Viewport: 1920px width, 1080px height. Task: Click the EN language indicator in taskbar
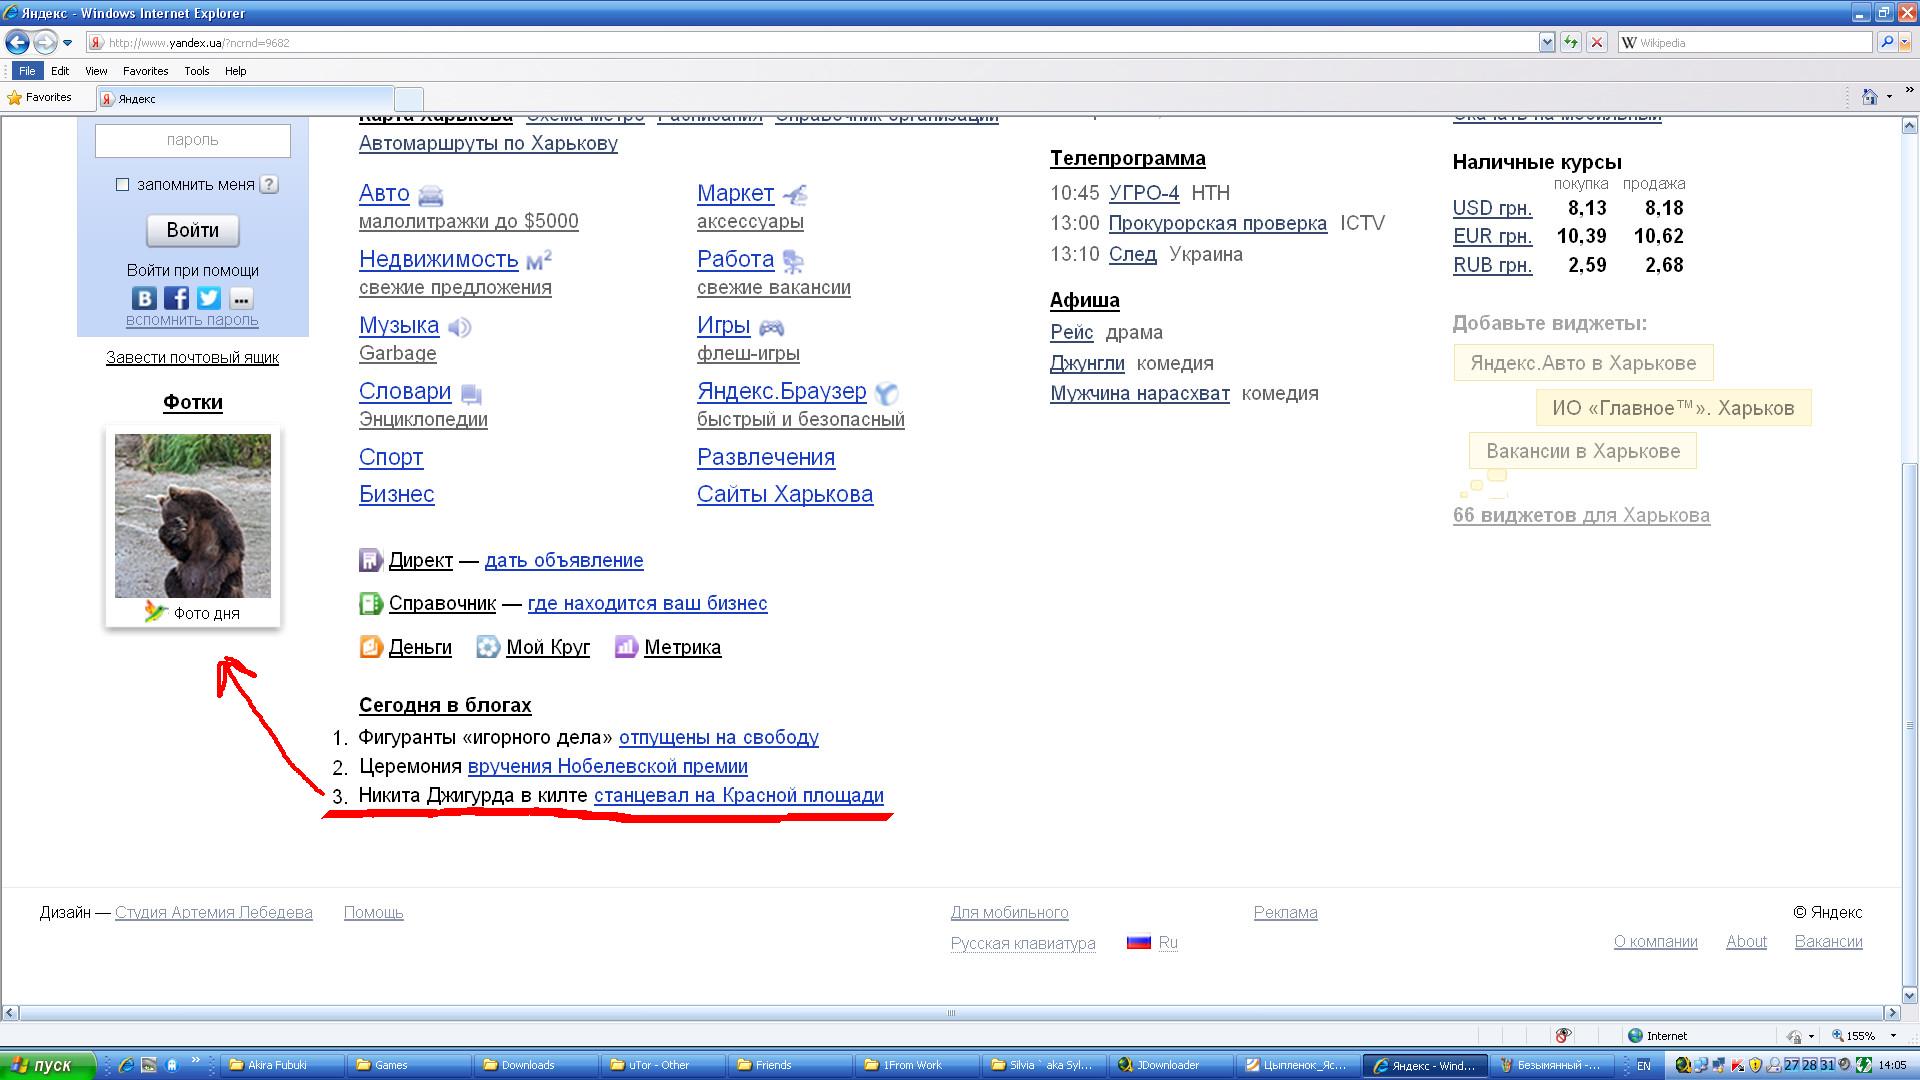click(x=1643, y=1065)
